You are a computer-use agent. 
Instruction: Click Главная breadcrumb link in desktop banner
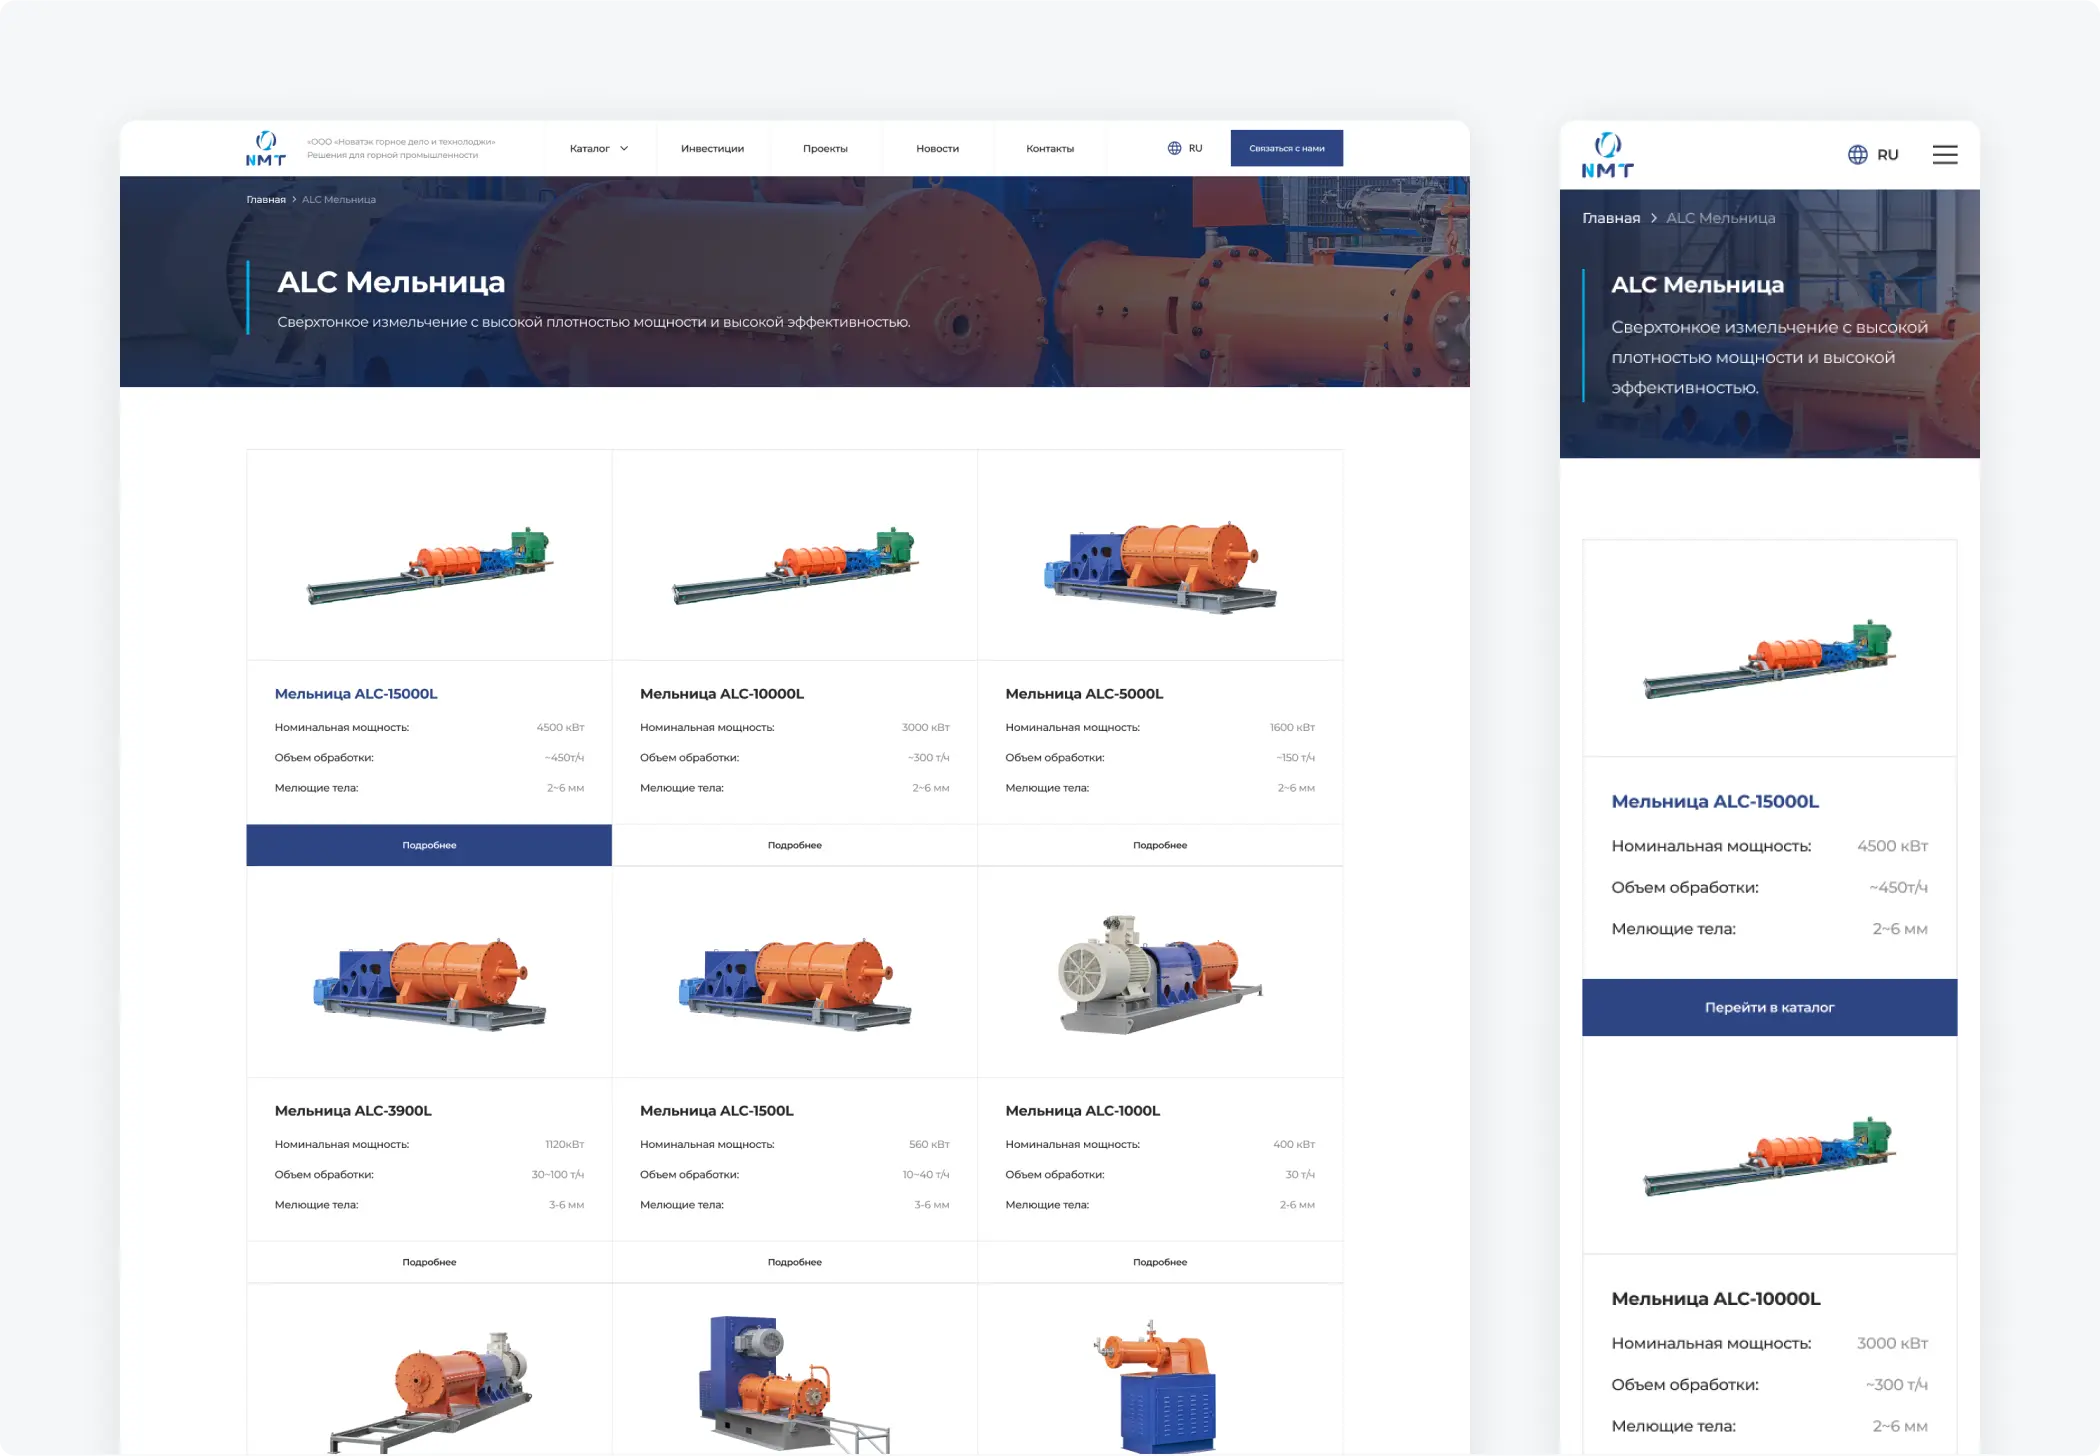(x=266, y=200)
